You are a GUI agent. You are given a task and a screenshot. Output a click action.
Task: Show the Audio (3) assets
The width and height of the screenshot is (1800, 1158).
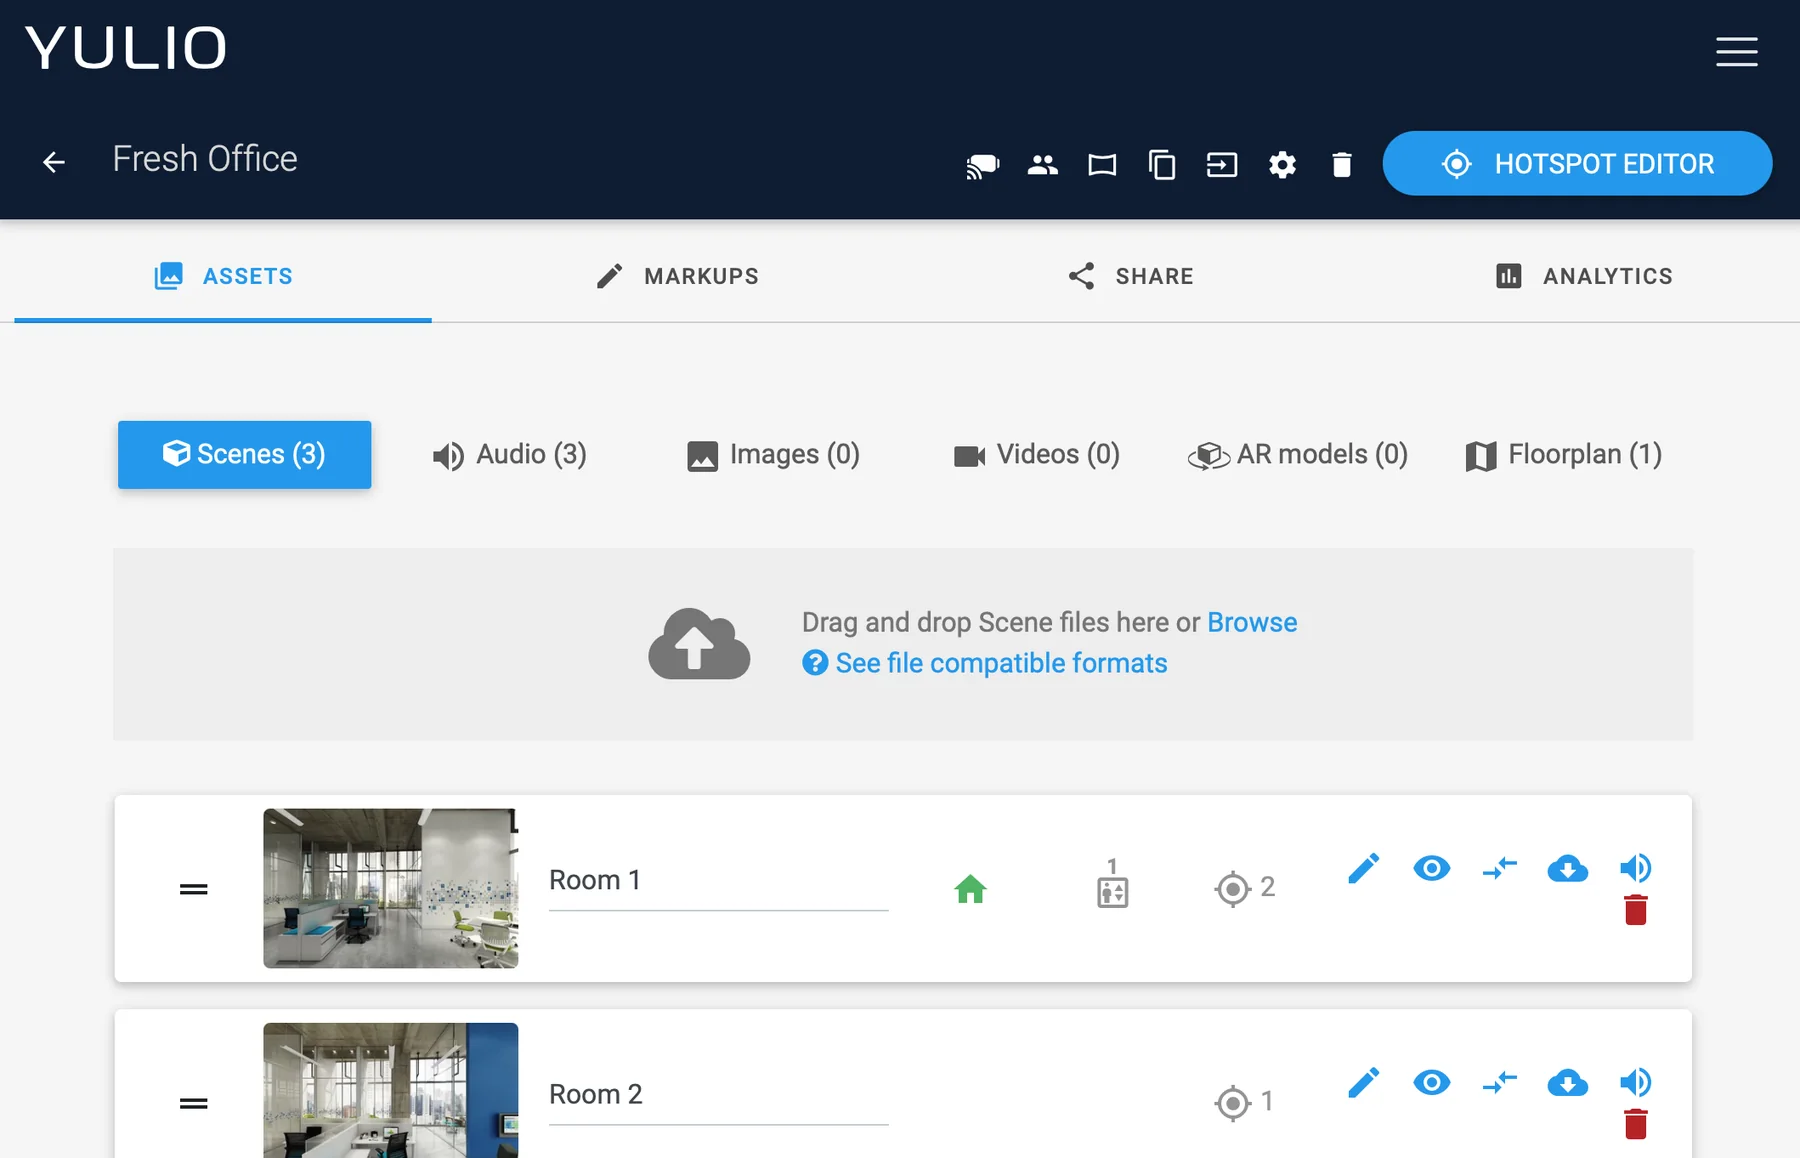tap(509, 455)
